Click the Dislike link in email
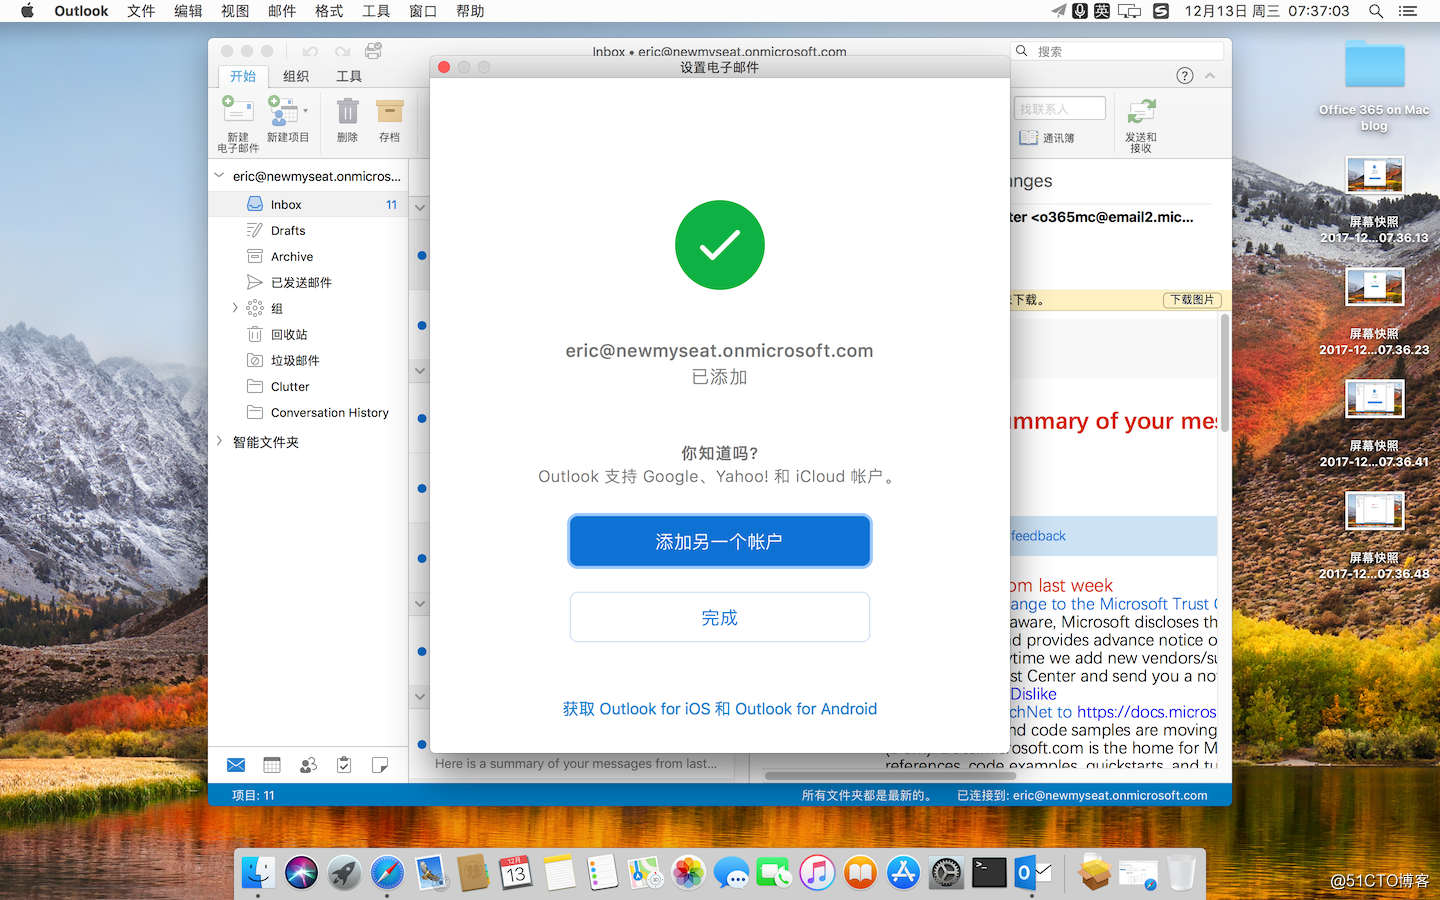Screen dimensions: 1440x900 tap(1033, 694)
